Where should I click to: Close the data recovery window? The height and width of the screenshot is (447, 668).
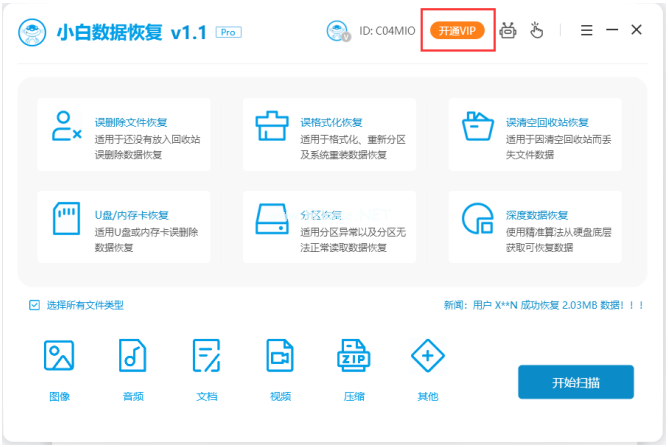[x=636, y=30]
